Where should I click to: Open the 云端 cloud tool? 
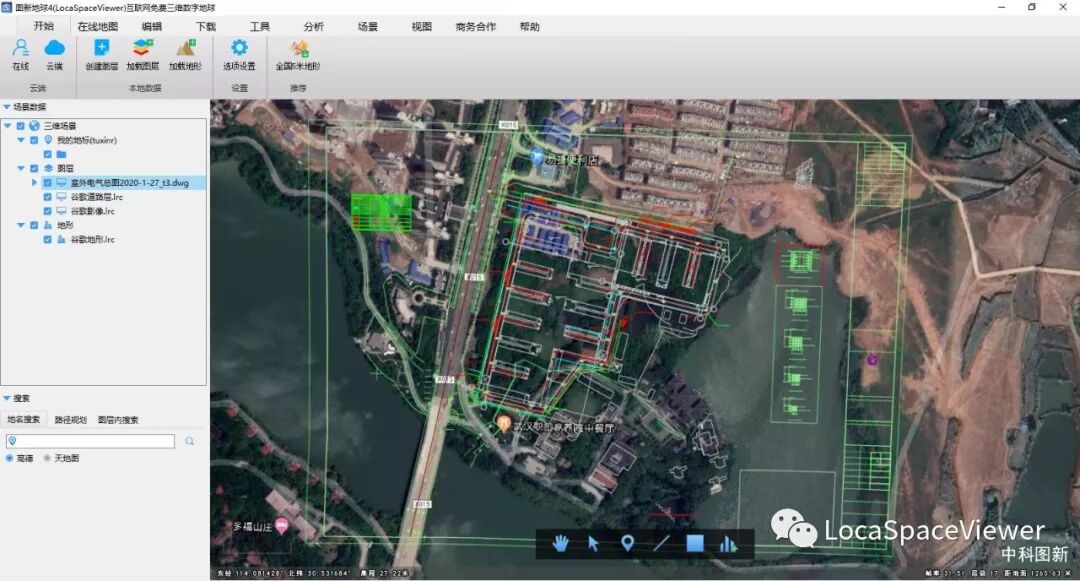(x=54, y=54)
